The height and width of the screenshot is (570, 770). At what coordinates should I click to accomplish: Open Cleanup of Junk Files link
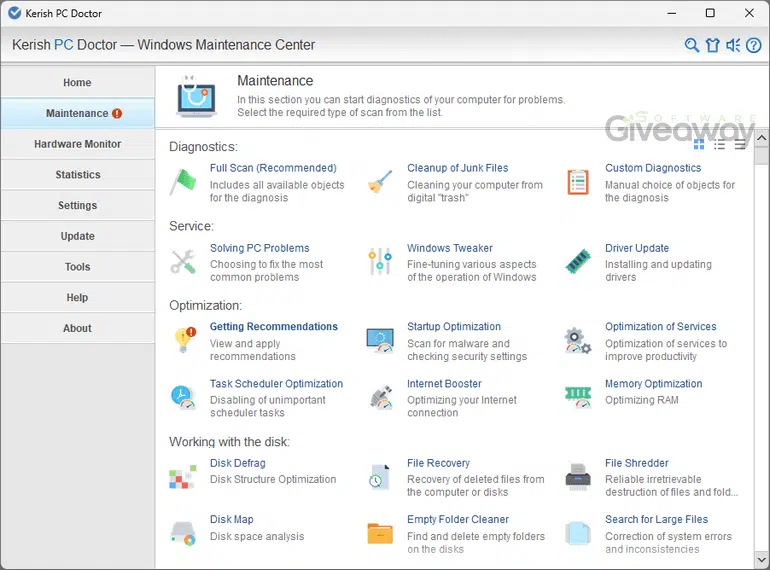[458, 168]
